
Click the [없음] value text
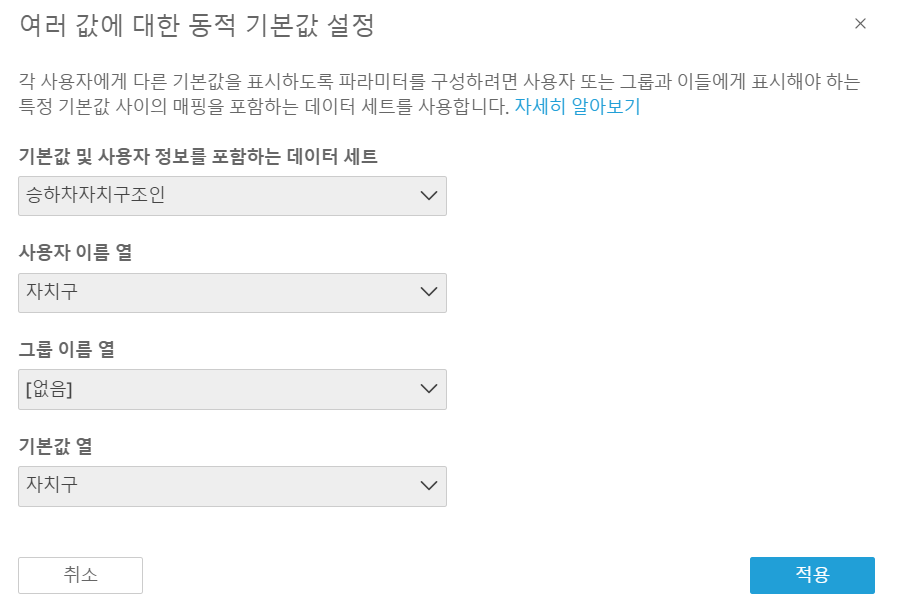49,389
